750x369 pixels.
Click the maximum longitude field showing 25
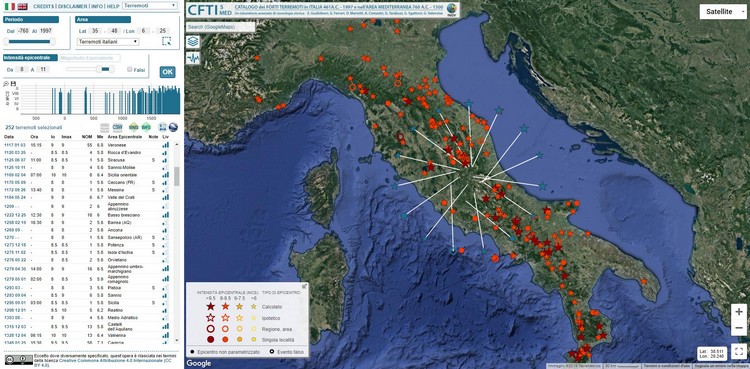tap(163, 31)
